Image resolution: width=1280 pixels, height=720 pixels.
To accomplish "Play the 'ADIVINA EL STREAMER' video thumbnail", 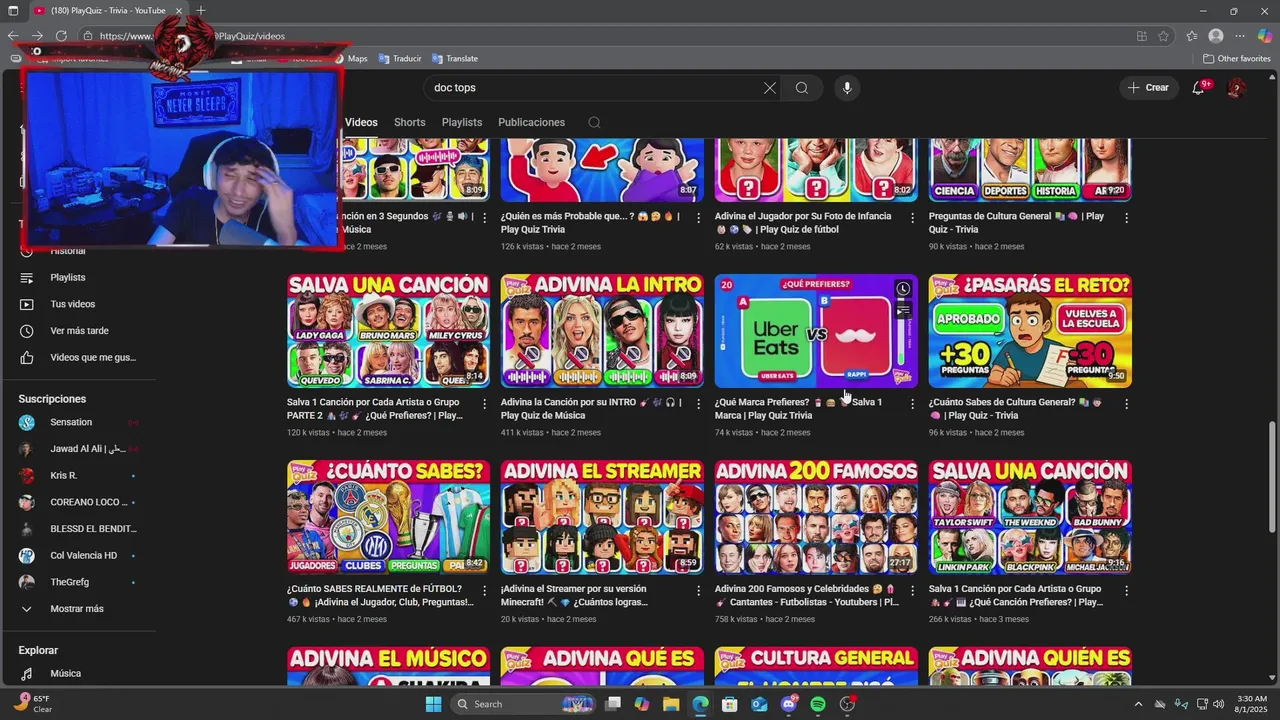I will pos(602,518).
